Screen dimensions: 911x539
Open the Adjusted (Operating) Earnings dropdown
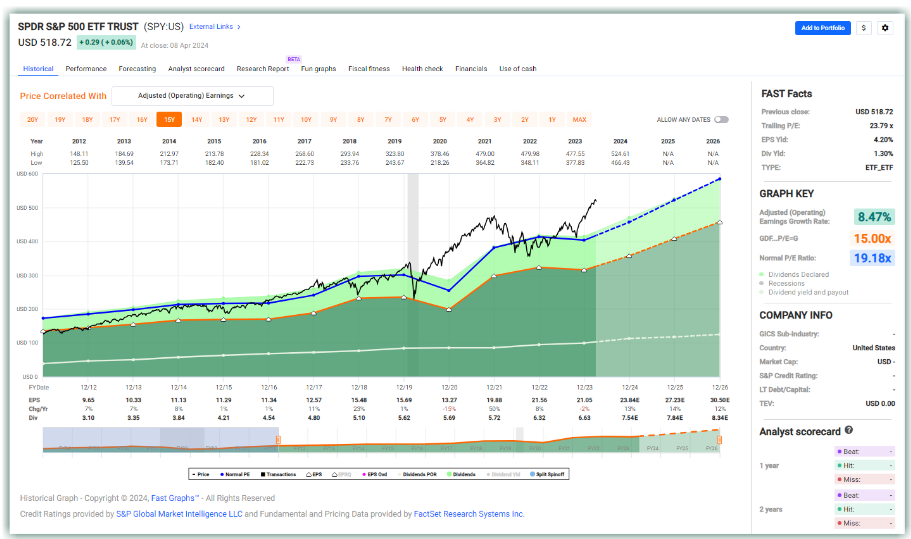click(x=192, y=96)
